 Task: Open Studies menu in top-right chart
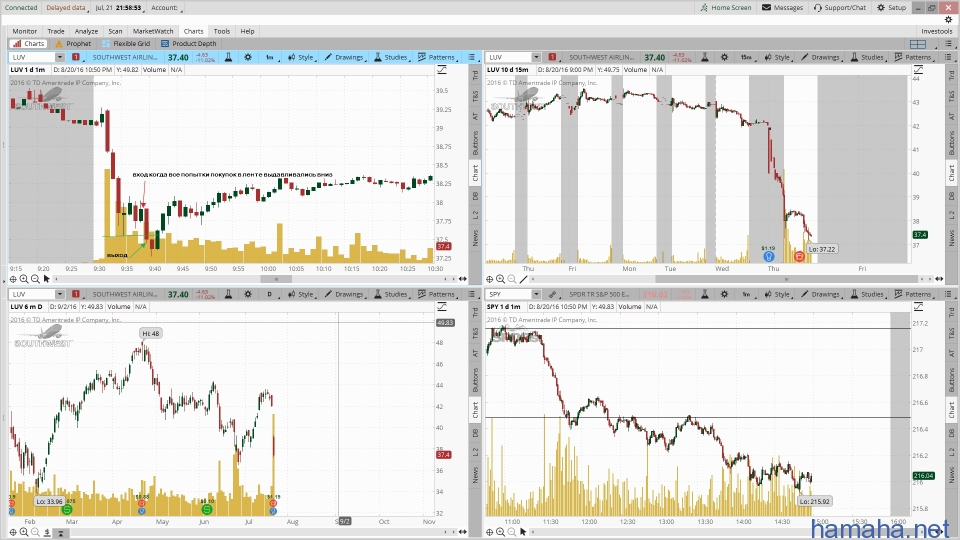tap(867, 57)
